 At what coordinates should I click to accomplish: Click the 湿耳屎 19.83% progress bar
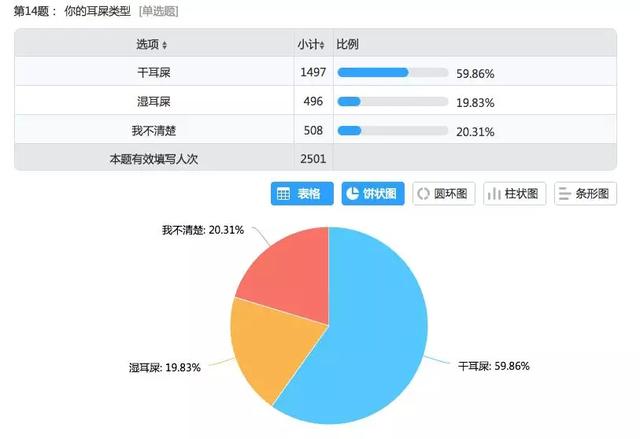pos(392,102)
